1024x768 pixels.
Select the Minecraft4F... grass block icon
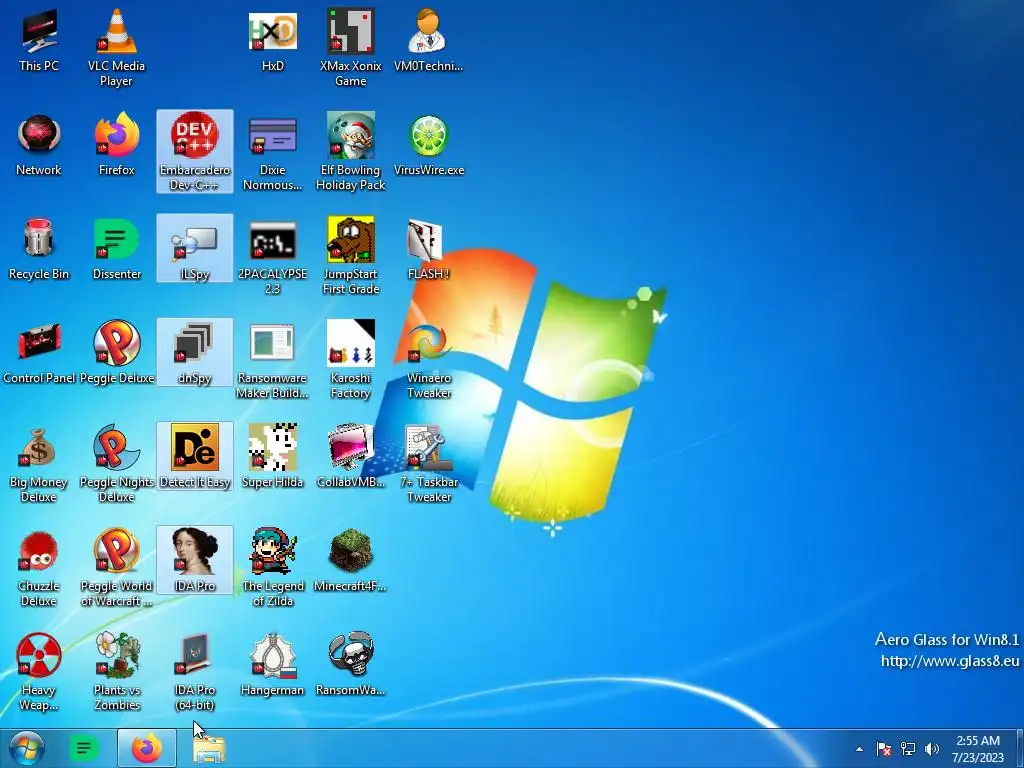point(351,560)
